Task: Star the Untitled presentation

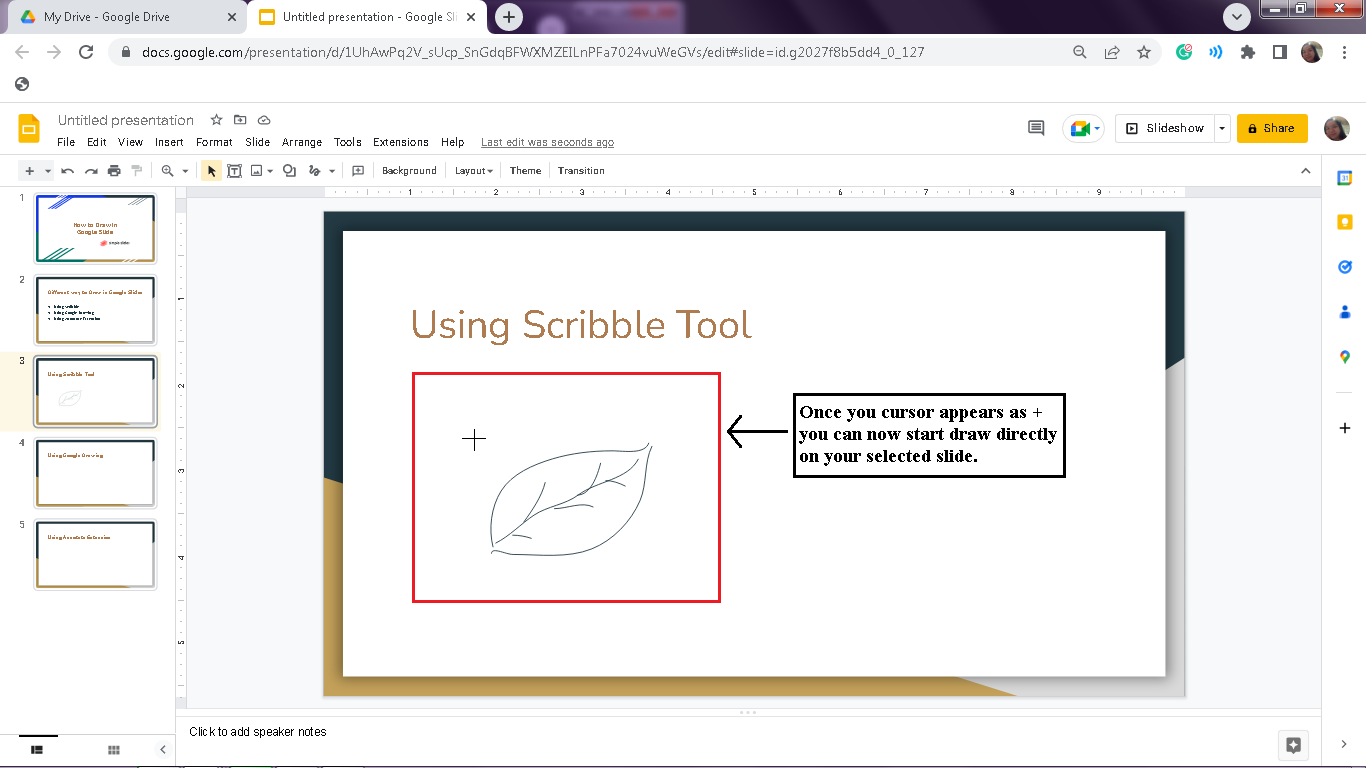Action: pyautogui.click(x=216, y=120)
